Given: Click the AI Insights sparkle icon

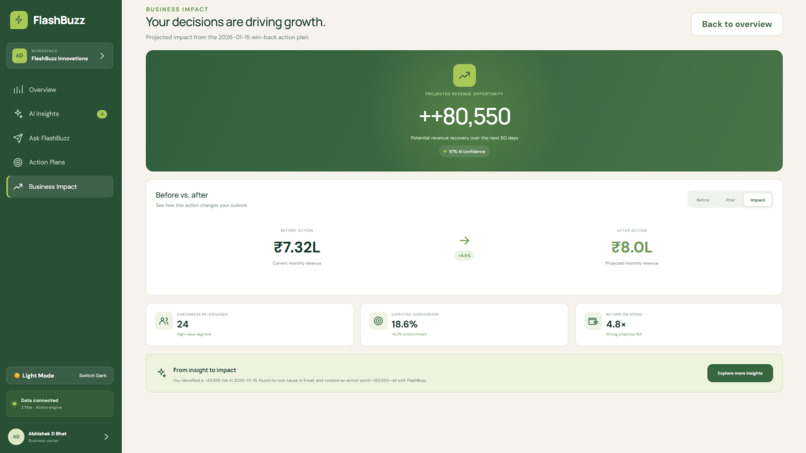Looking at the screenshot, I should click(x=18, y=114).
